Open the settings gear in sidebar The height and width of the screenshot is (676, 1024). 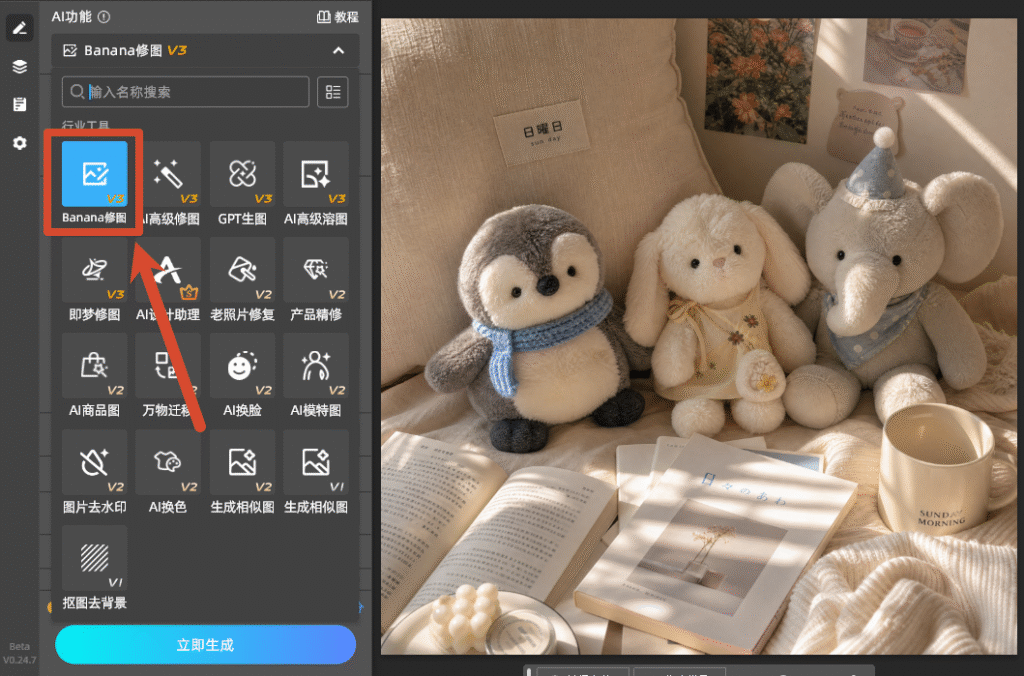pos(20,143)
